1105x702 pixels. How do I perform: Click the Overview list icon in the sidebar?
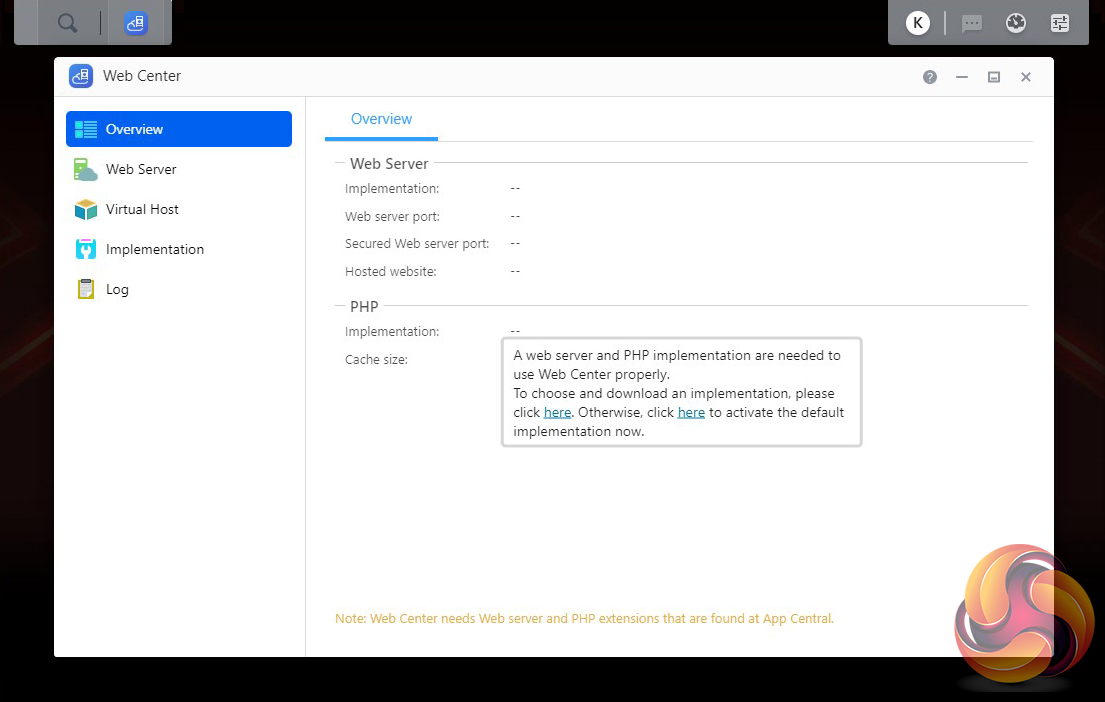pos(86,129)
